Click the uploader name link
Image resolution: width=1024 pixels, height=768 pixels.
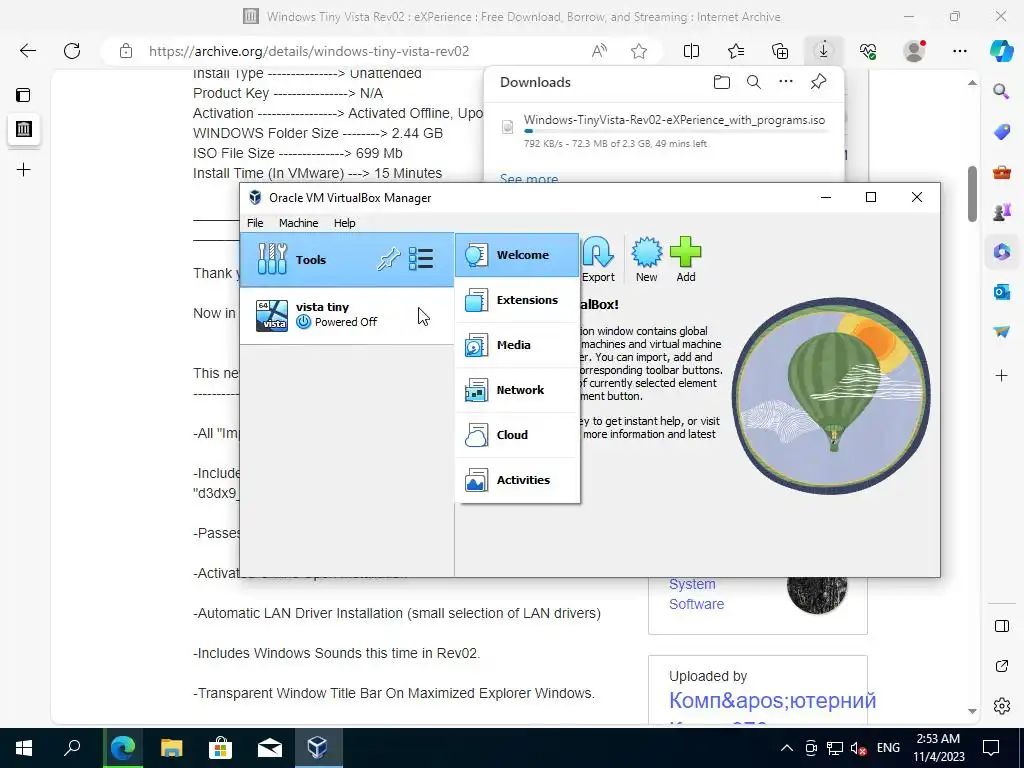(772, 700)
